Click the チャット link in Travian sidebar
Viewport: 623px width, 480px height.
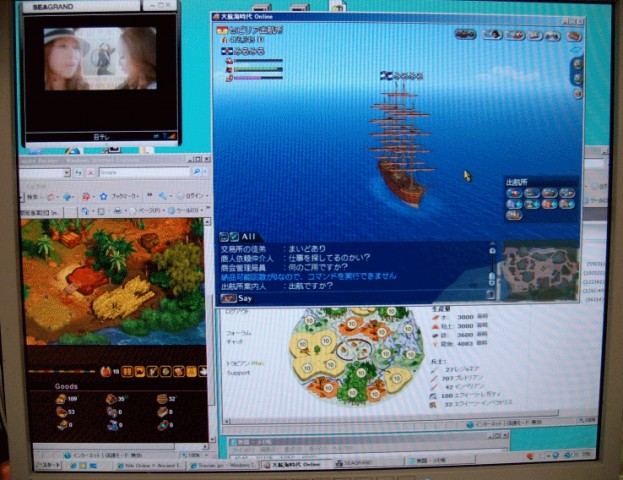[x=235, y=341]
